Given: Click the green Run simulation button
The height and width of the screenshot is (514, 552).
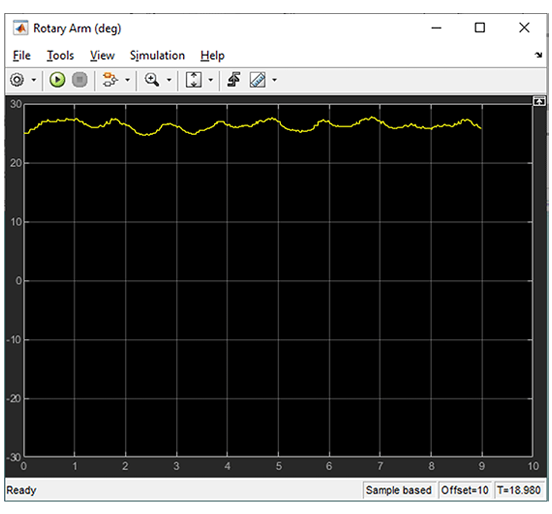Looking at the screenshot, I should click(x=57, y=80).
